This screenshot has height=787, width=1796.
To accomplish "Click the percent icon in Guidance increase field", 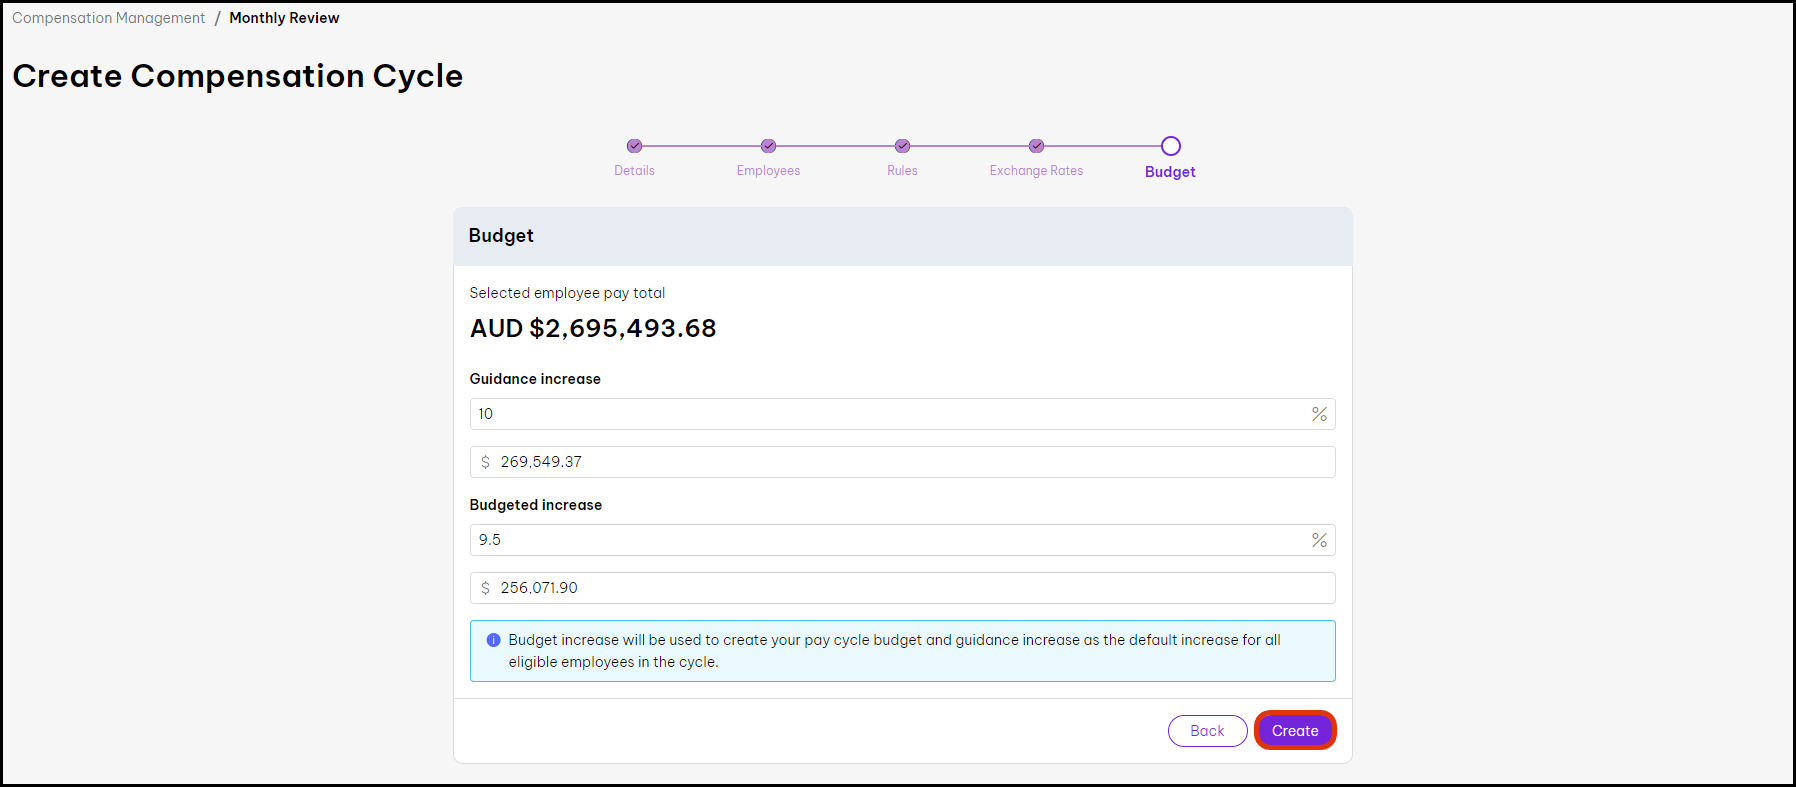I will (x=1319, y=414).
